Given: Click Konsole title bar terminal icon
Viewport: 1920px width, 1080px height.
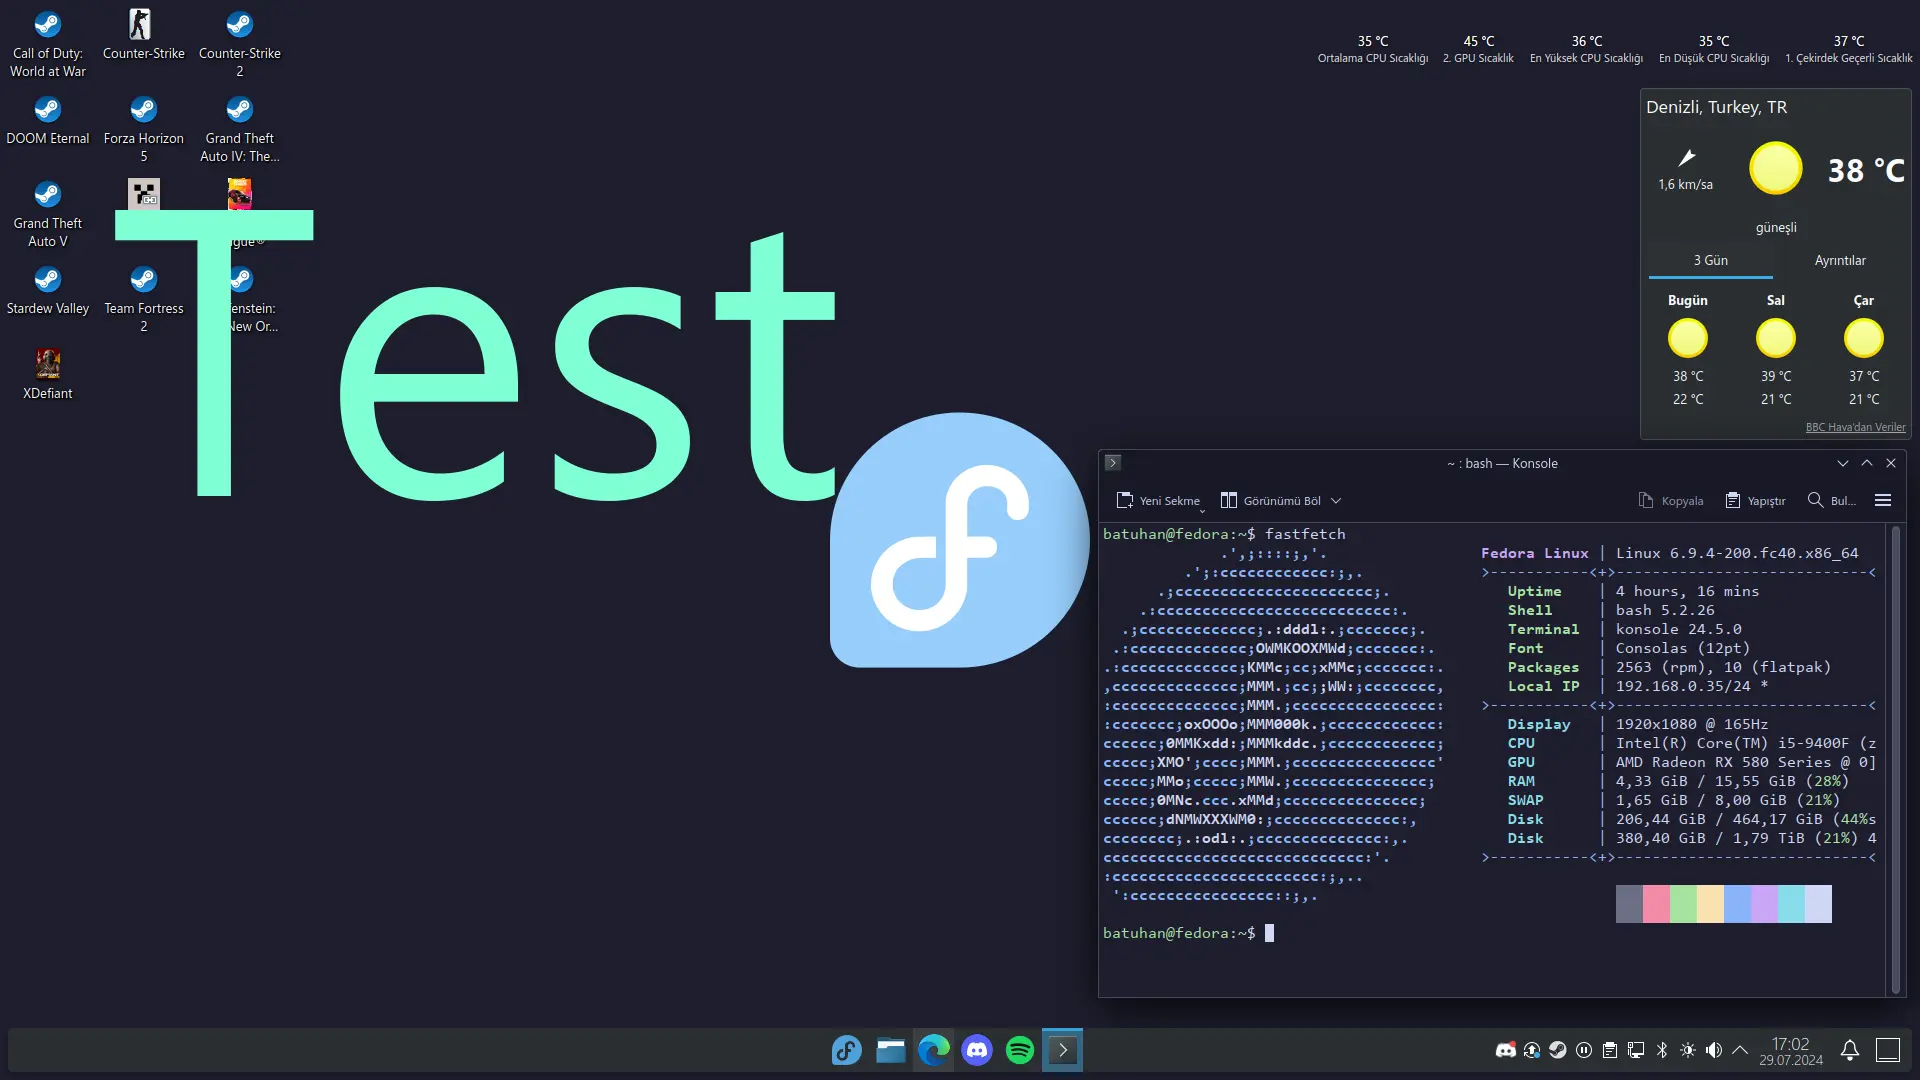Looking at the screenshot, I should [x=1112, y=463].
